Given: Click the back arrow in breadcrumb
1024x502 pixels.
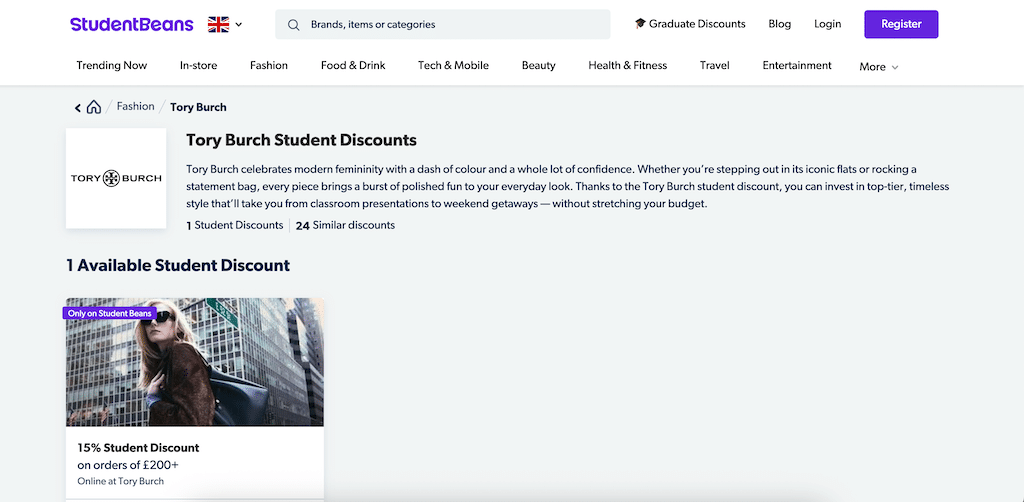Looking at the screenshot, I should tap(78, 108).
